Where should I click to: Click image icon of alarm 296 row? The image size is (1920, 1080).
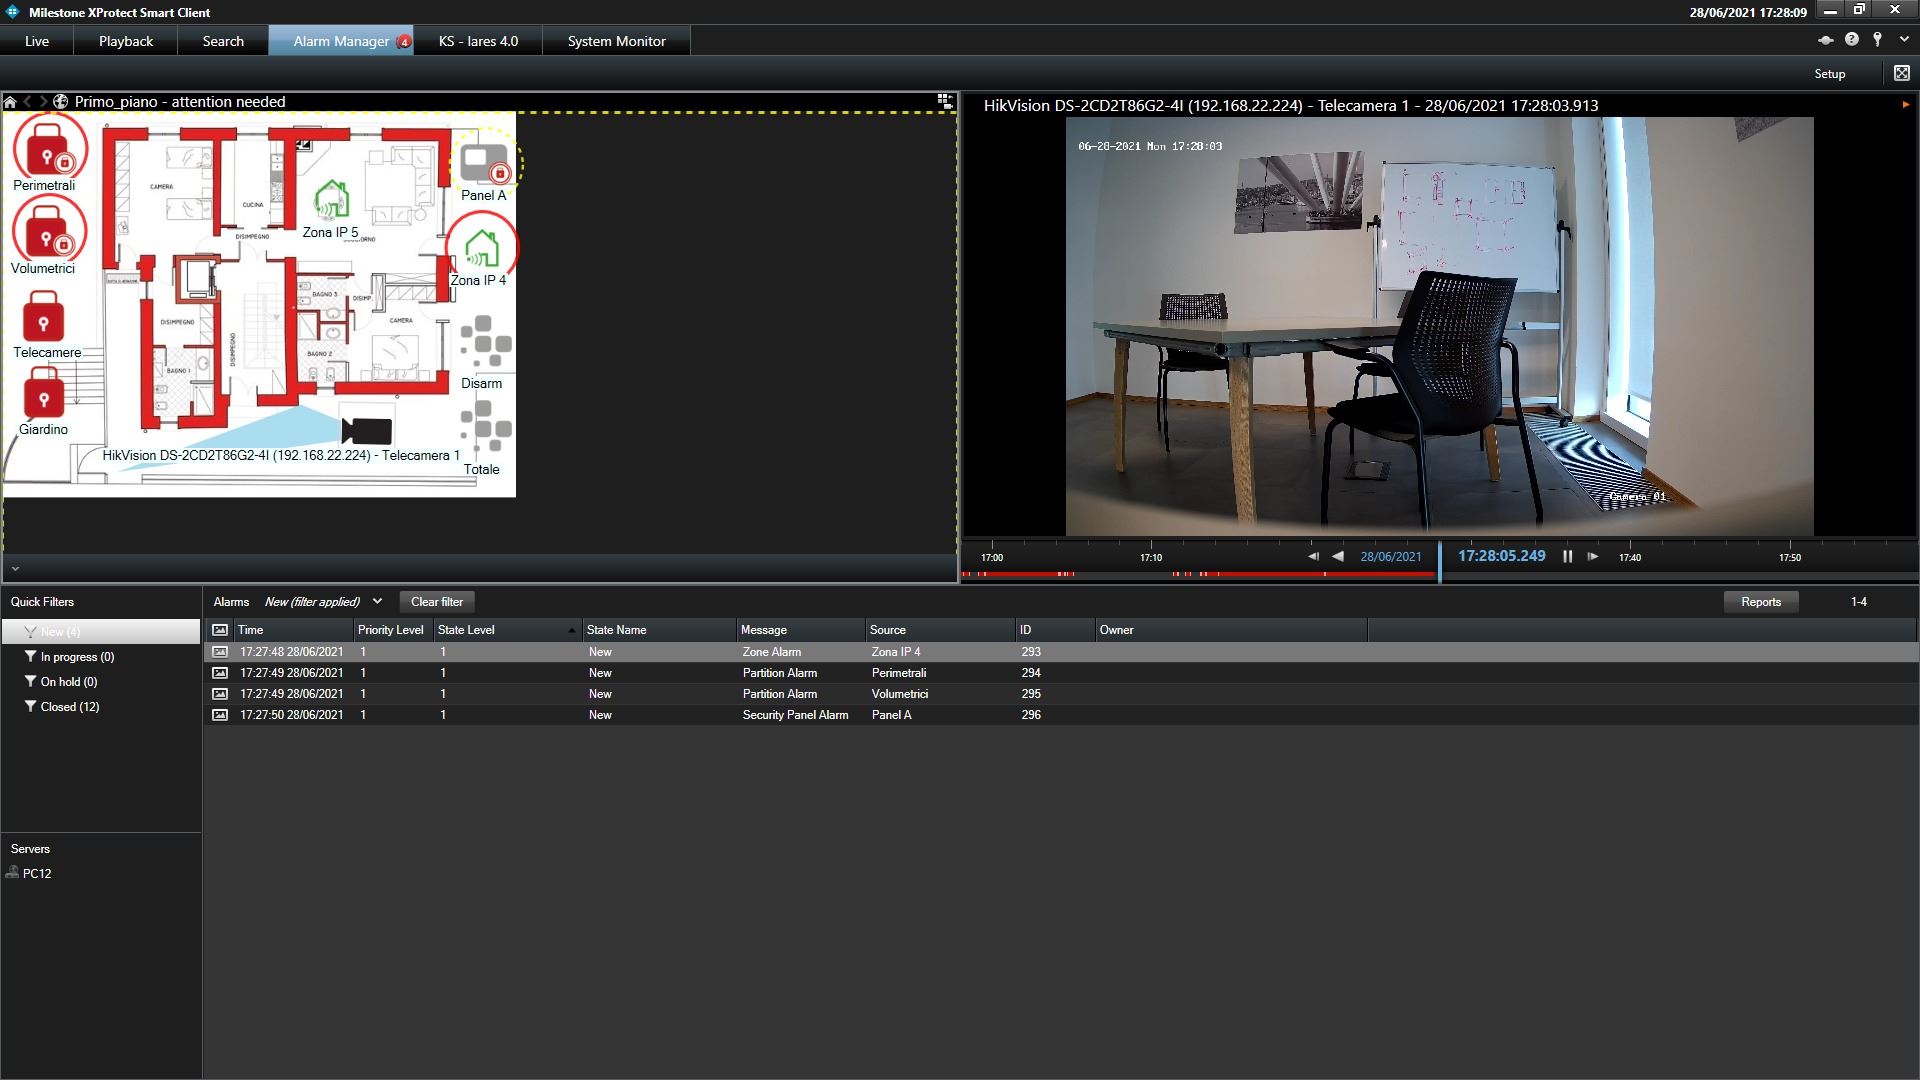(x=220, y=715)
